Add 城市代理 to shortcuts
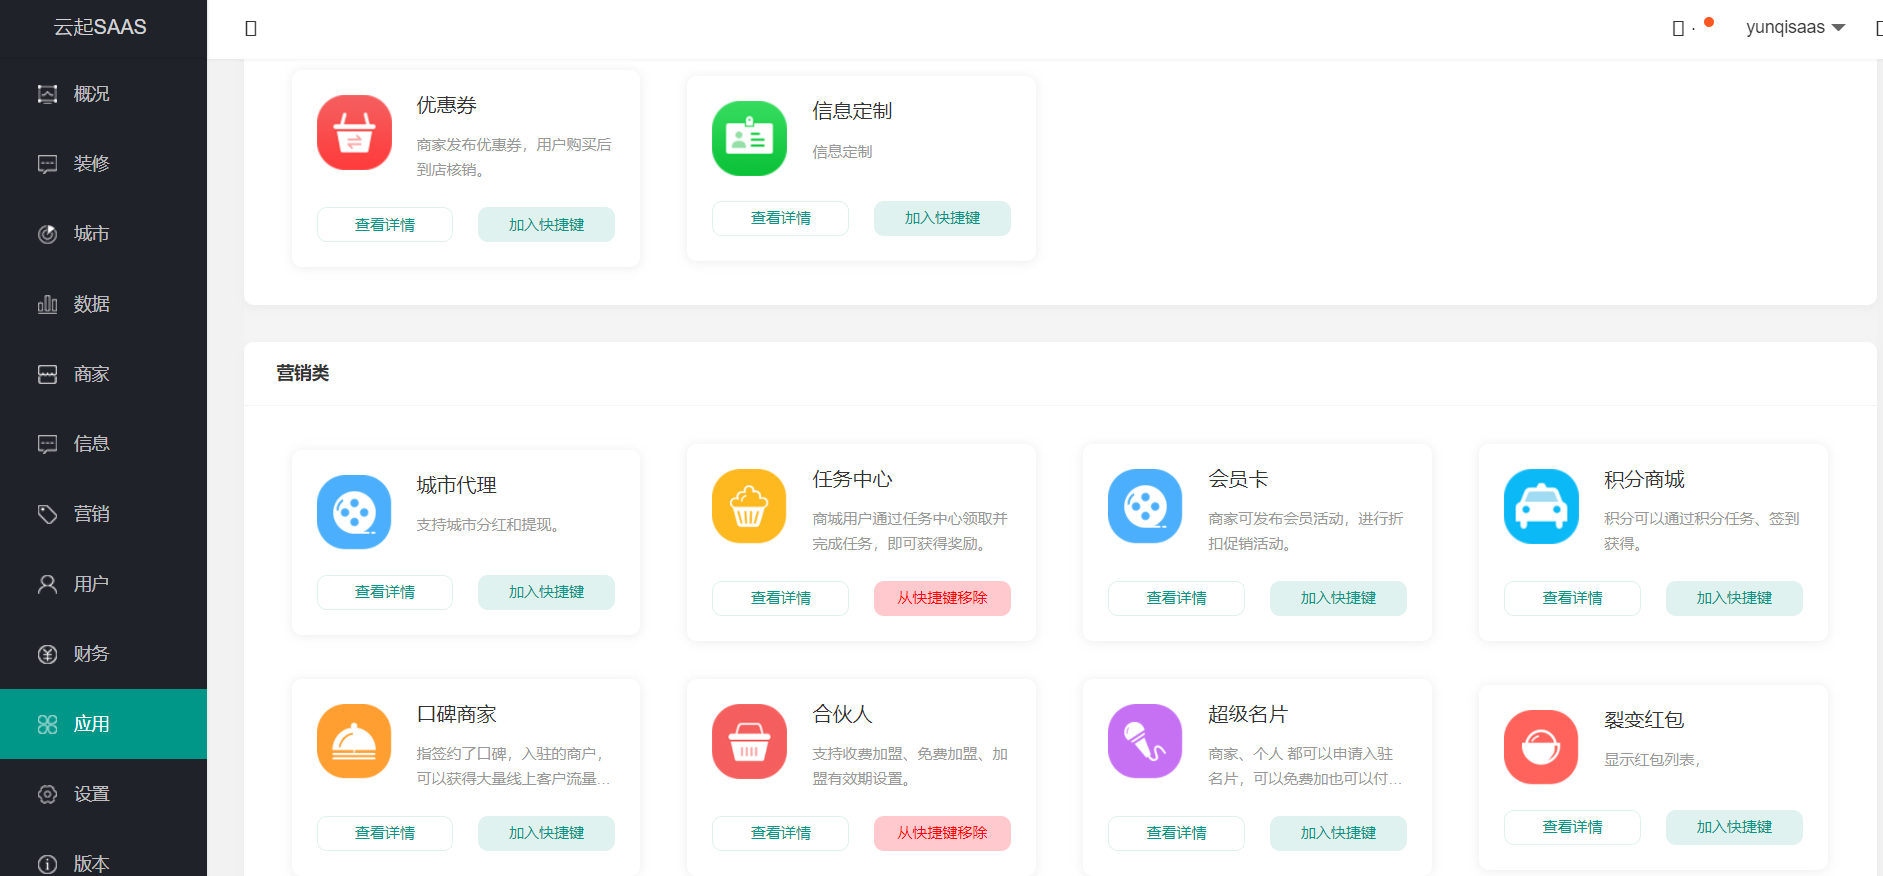This screenshot has height=876, width=1883. (x=546, y=592)
